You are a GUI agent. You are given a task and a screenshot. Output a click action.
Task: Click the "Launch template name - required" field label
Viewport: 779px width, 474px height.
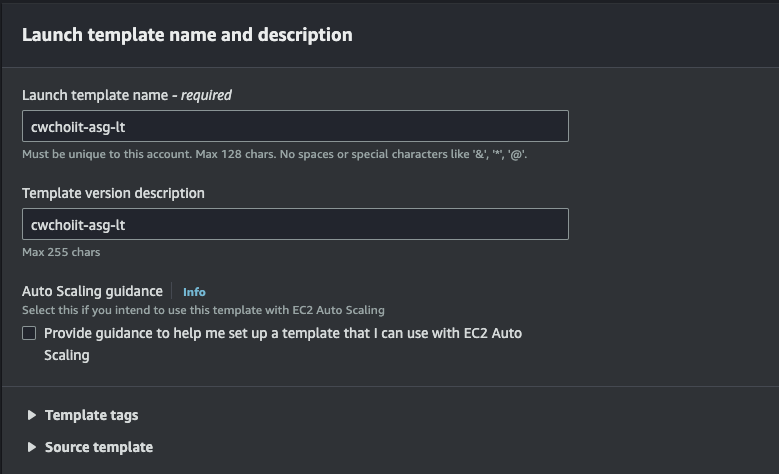(x=126, y=95)
